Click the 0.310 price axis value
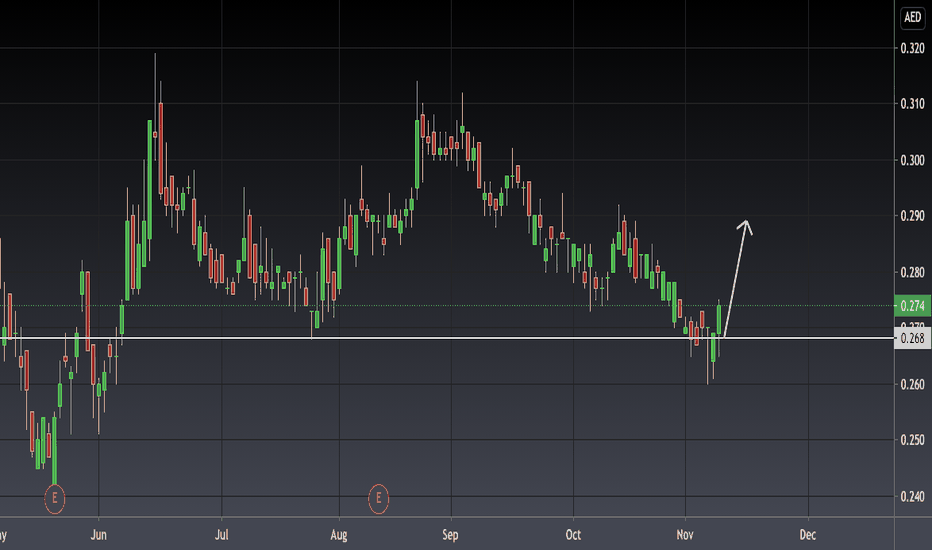Image resolution: width=932 pixels, height=550 pixels. click(x=912, y=104)
